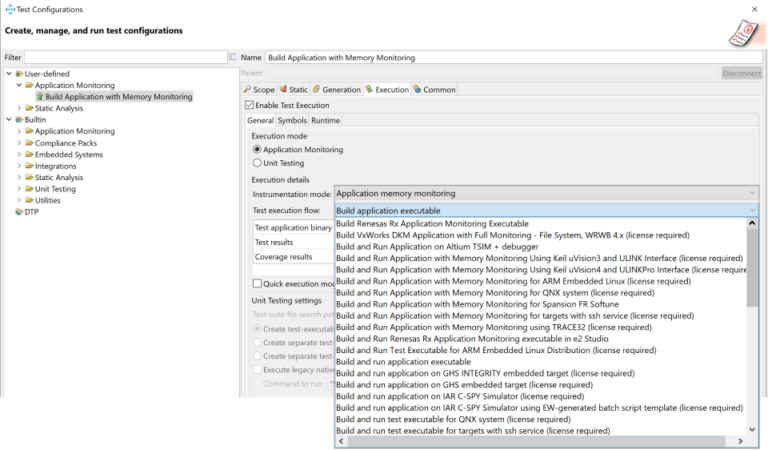The image size is (768, 450).
Task: Click the user-defined Application Monitoring folder icon
Action: (x=29, y=85)
